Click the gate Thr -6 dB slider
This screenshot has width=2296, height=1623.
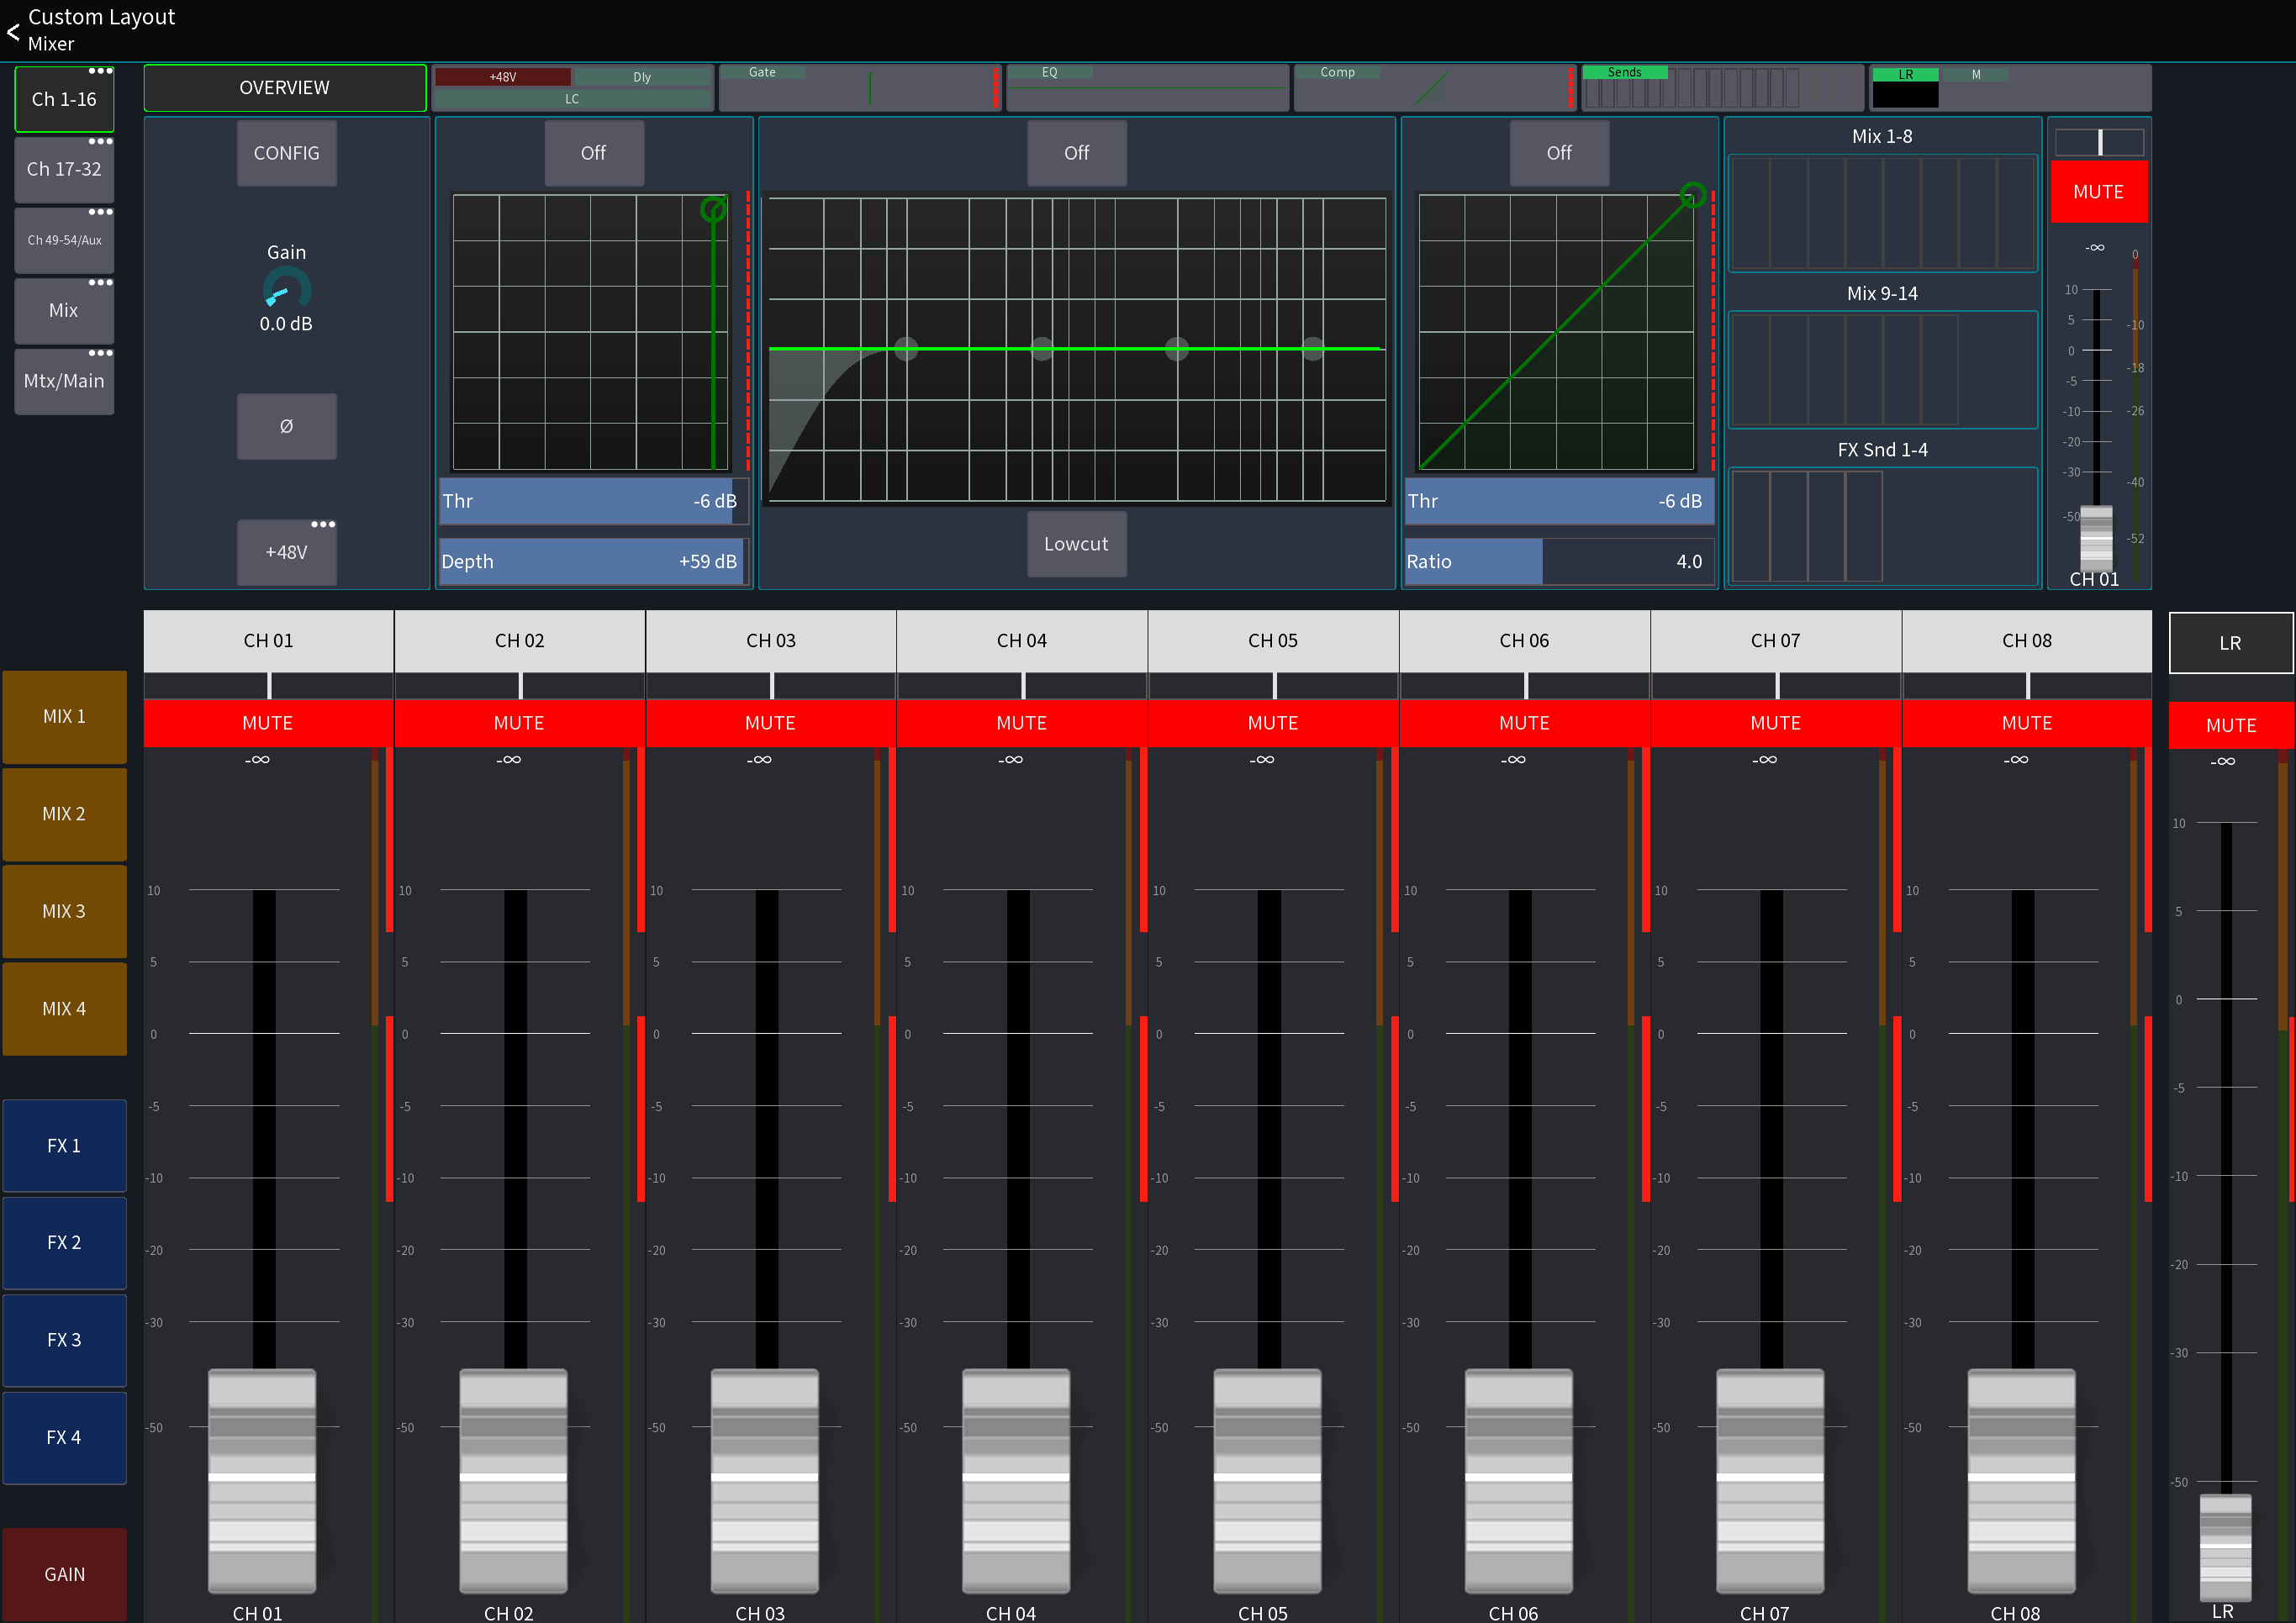coord(594,501)
